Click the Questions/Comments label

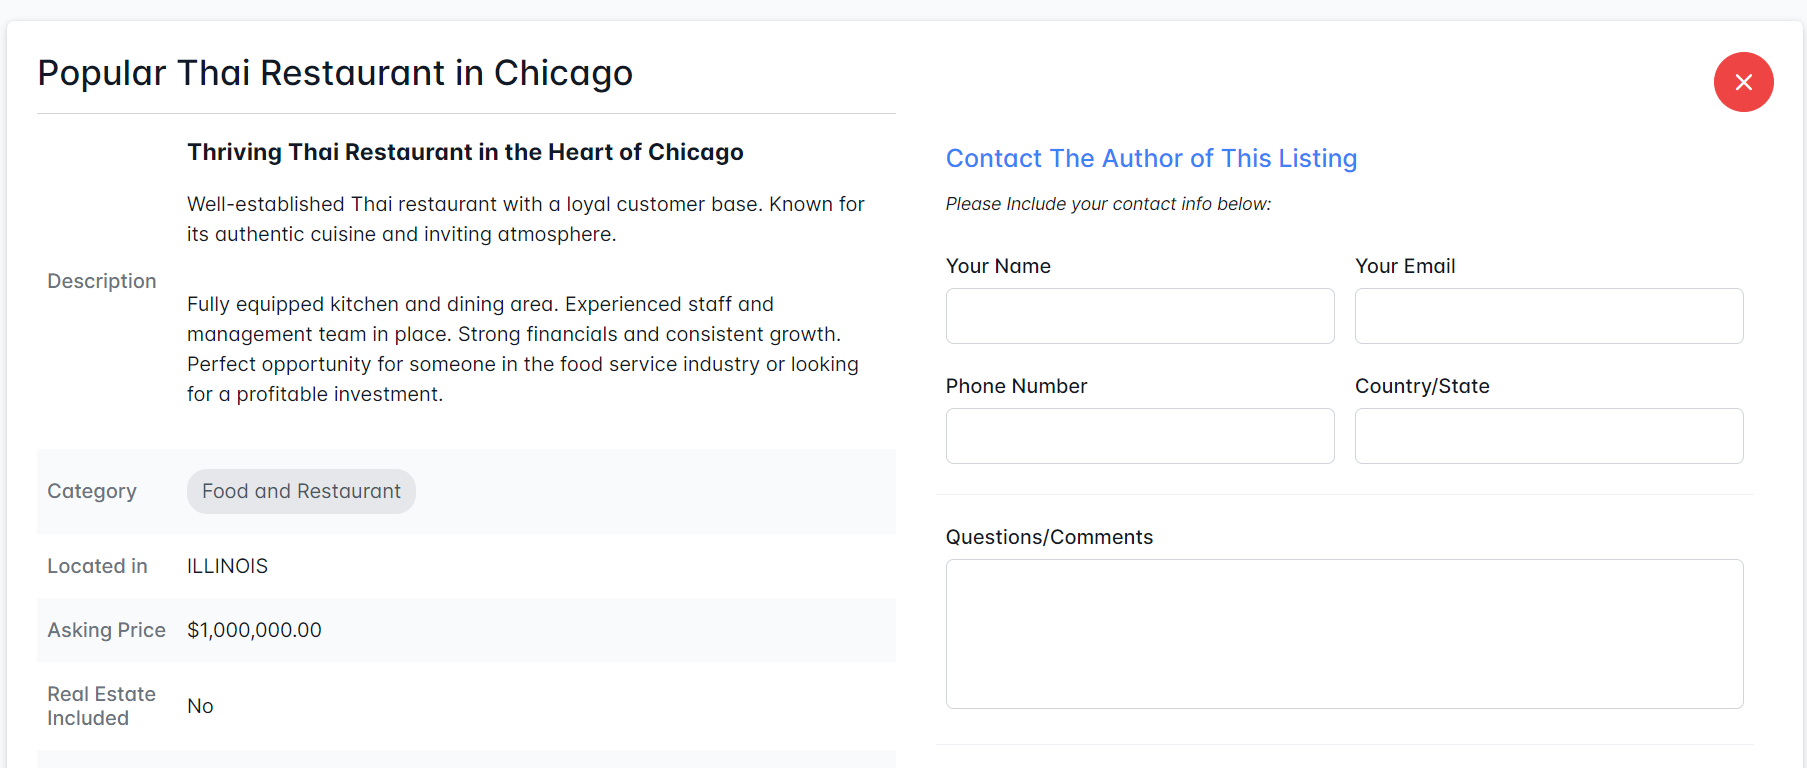click(1049, 537)
